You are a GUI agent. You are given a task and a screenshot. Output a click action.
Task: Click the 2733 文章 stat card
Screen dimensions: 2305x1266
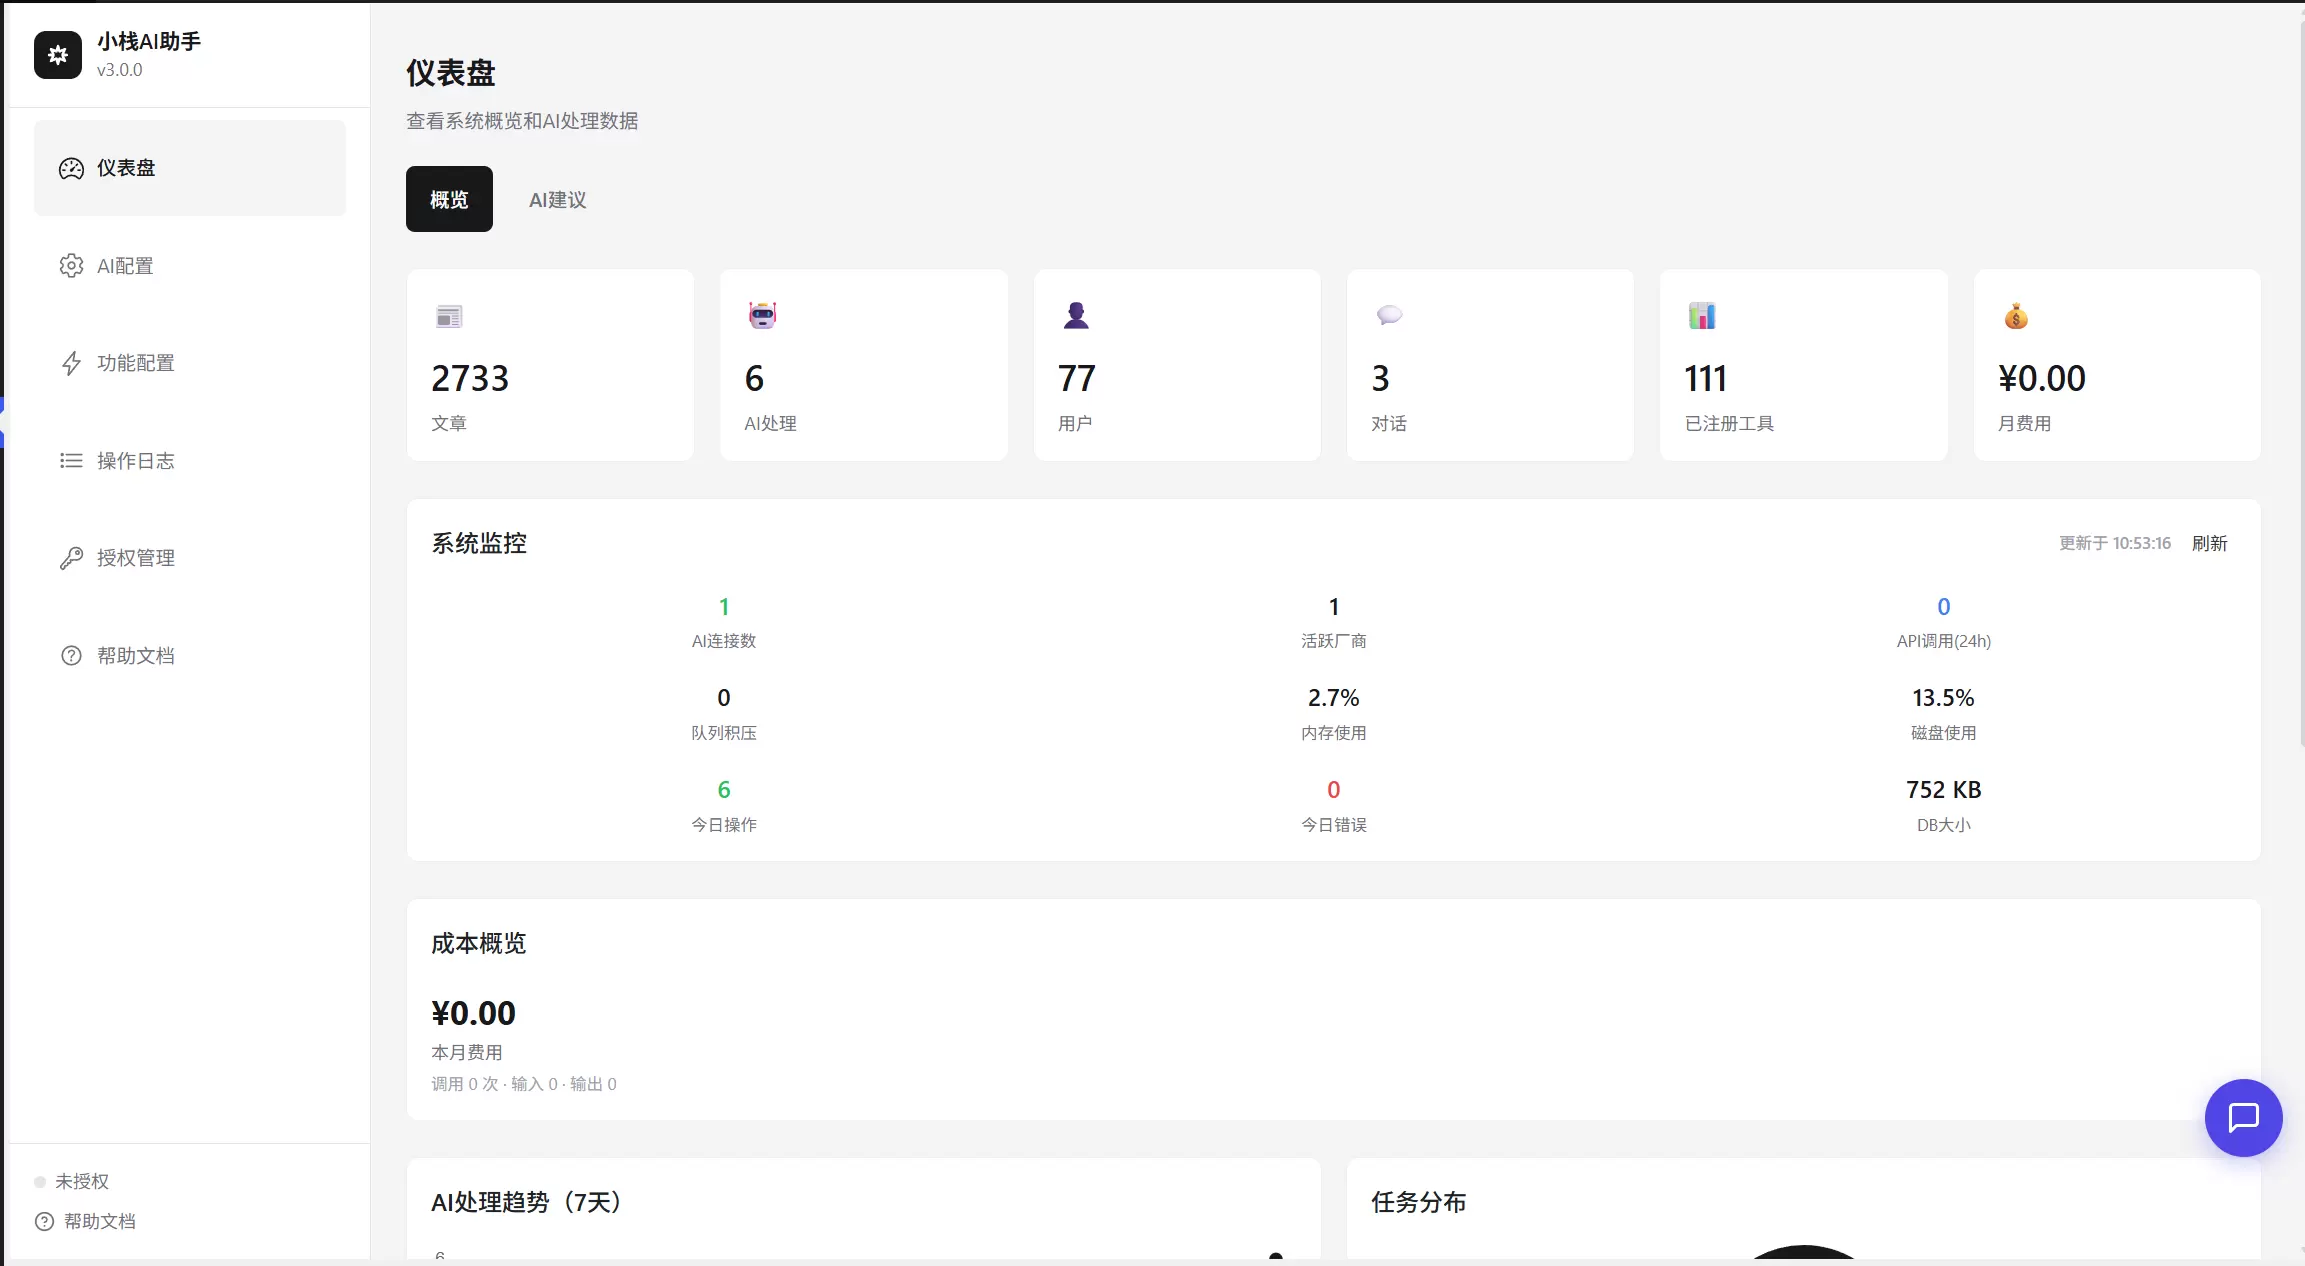pos(550,365)
